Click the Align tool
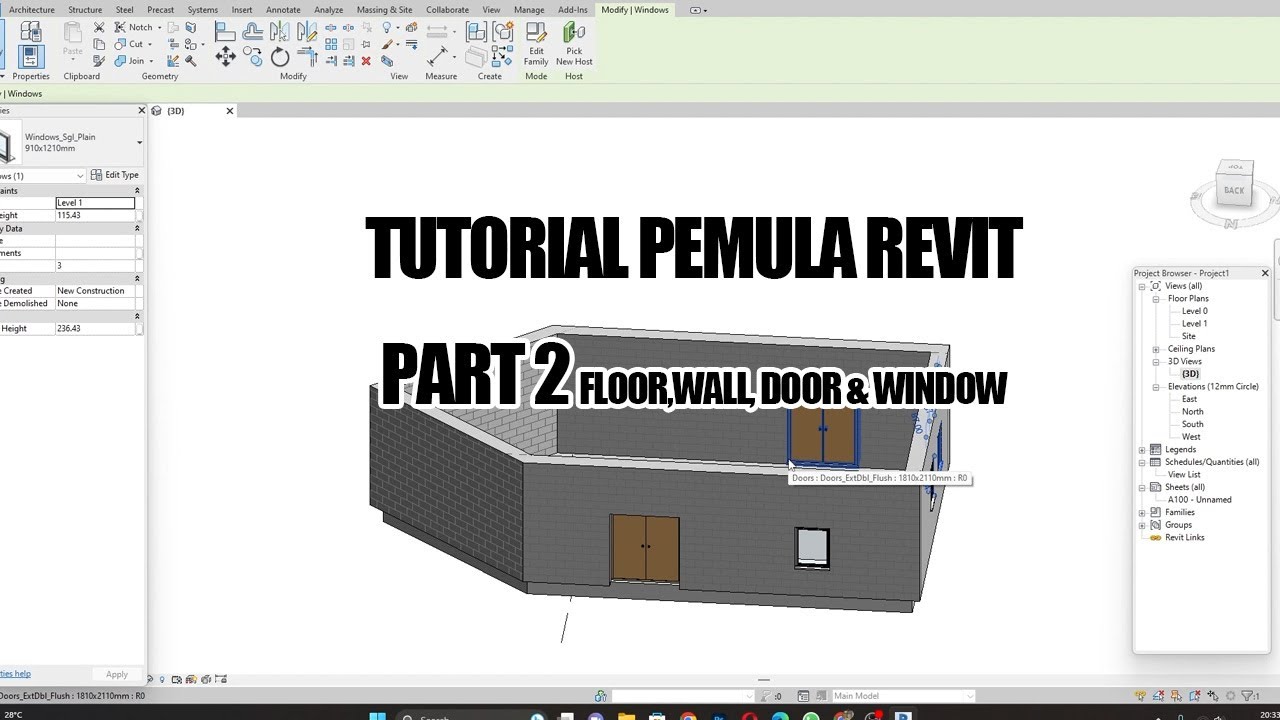 225,32
